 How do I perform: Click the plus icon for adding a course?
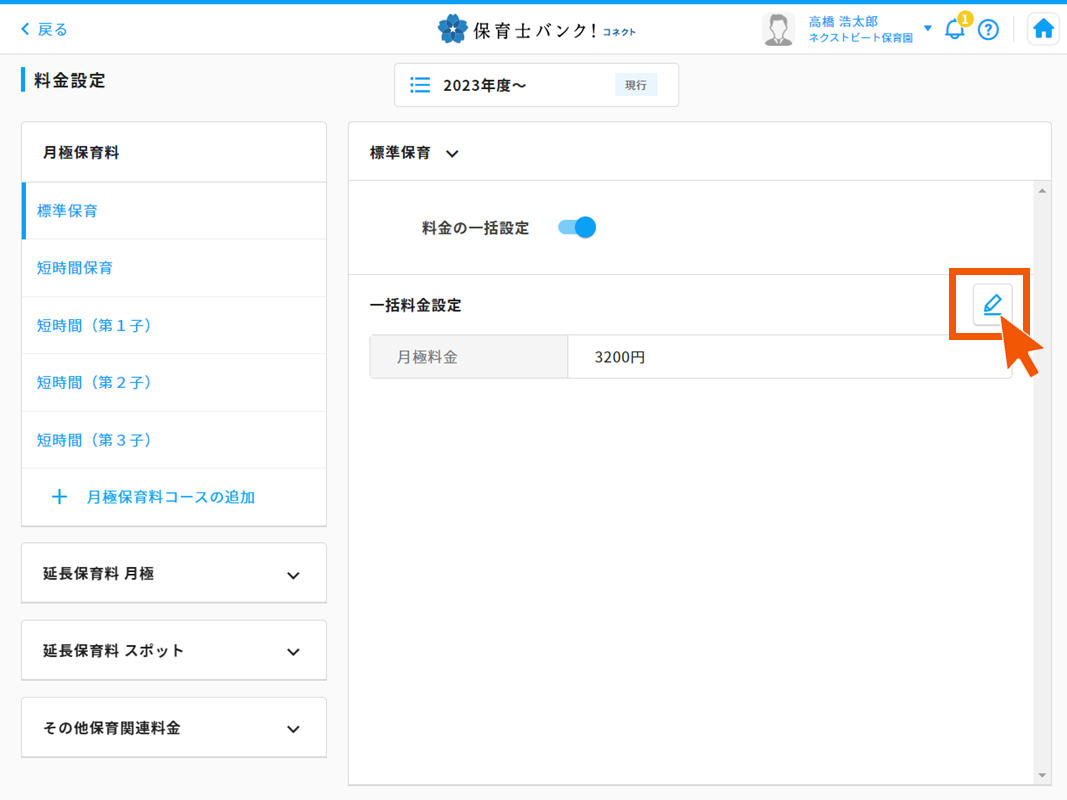tap(60, 497)
